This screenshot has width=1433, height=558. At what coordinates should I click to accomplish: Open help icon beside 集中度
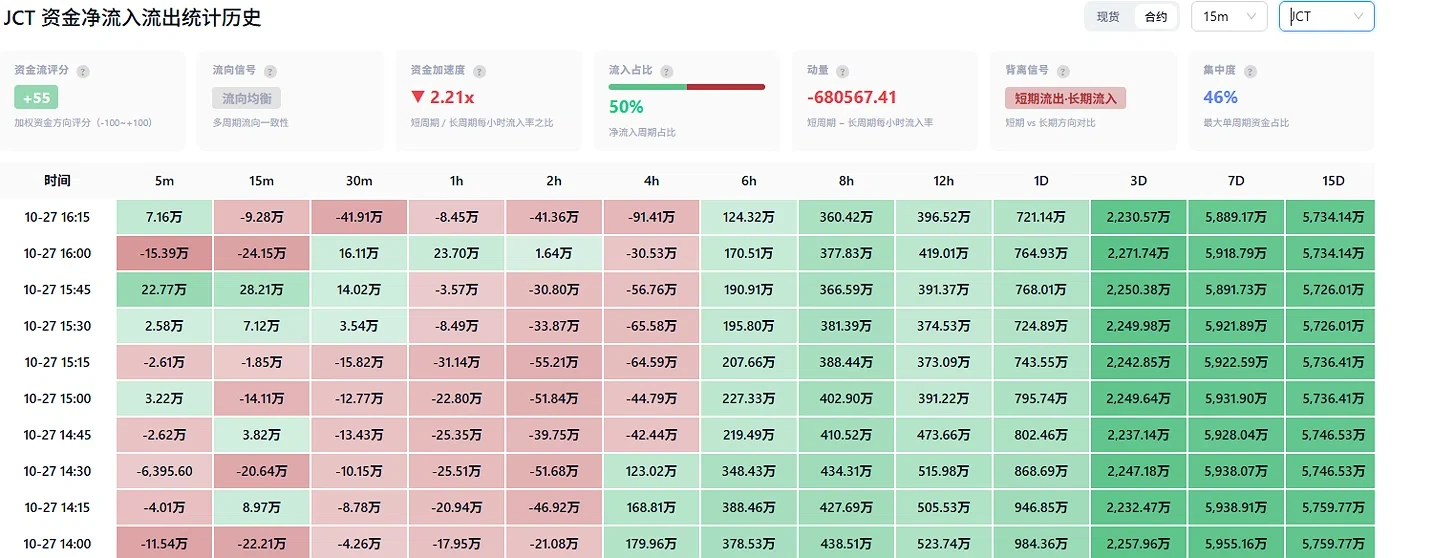click(1250, 71)
